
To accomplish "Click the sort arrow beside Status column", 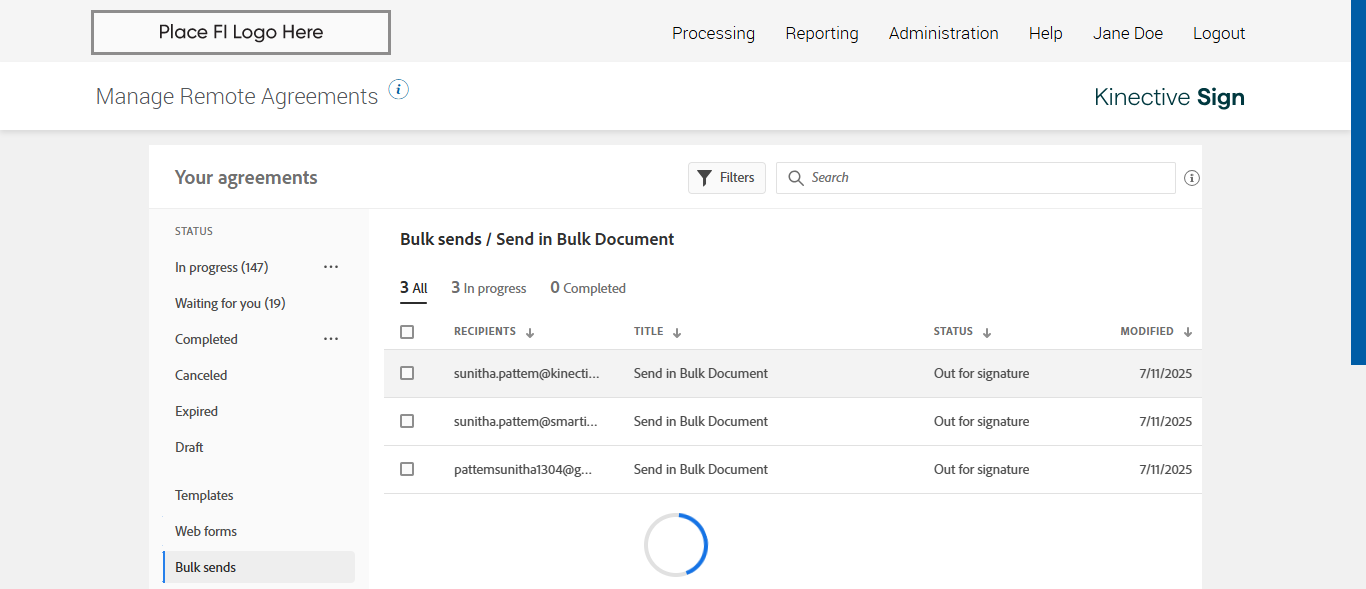I will (987, 332).
